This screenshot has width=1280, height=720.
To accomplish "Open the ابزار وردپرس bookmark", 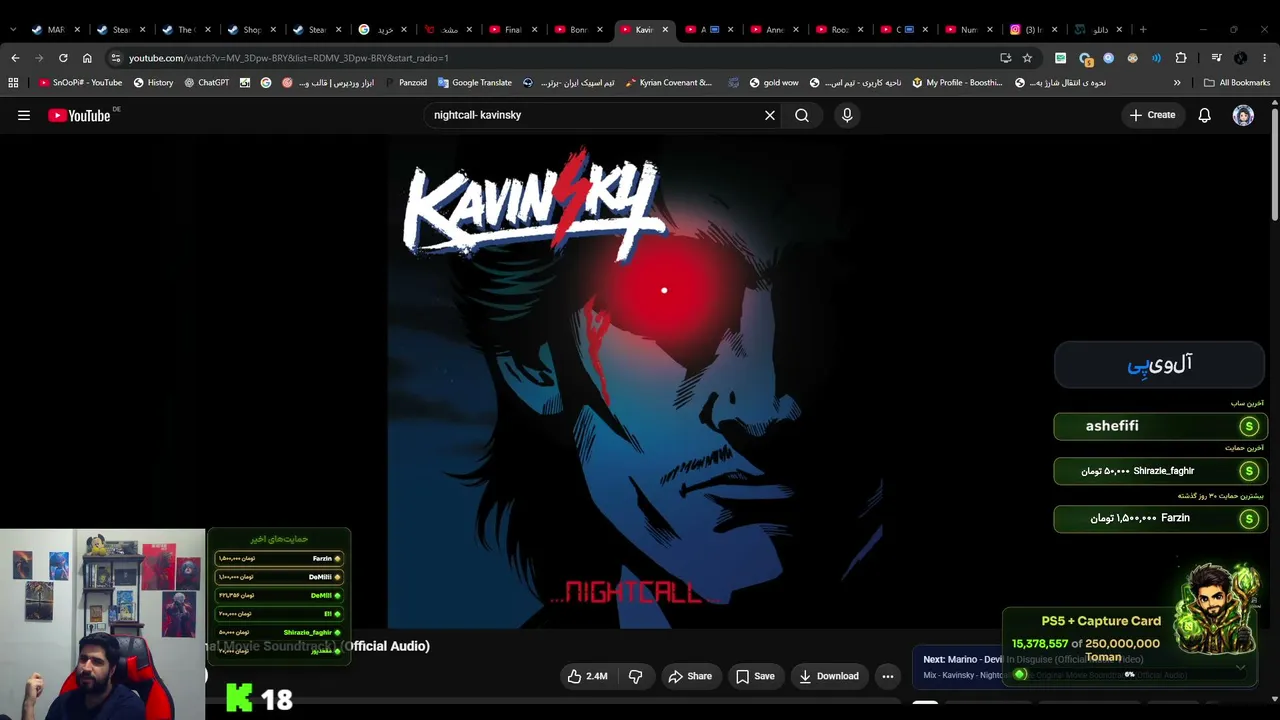I will [x=327, y=83].
